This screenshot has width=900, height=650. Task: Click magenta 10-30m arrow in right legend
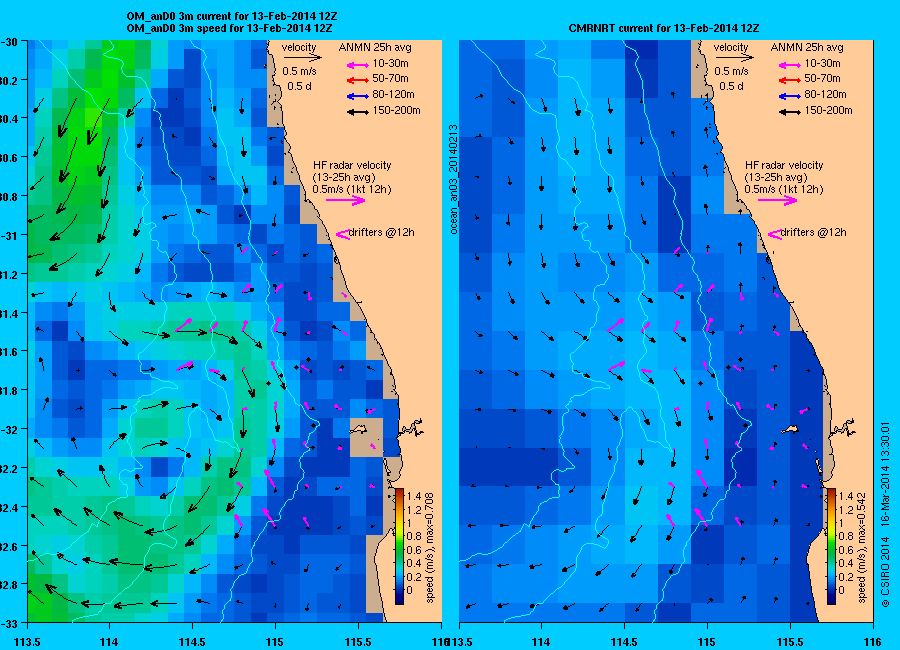789,65
